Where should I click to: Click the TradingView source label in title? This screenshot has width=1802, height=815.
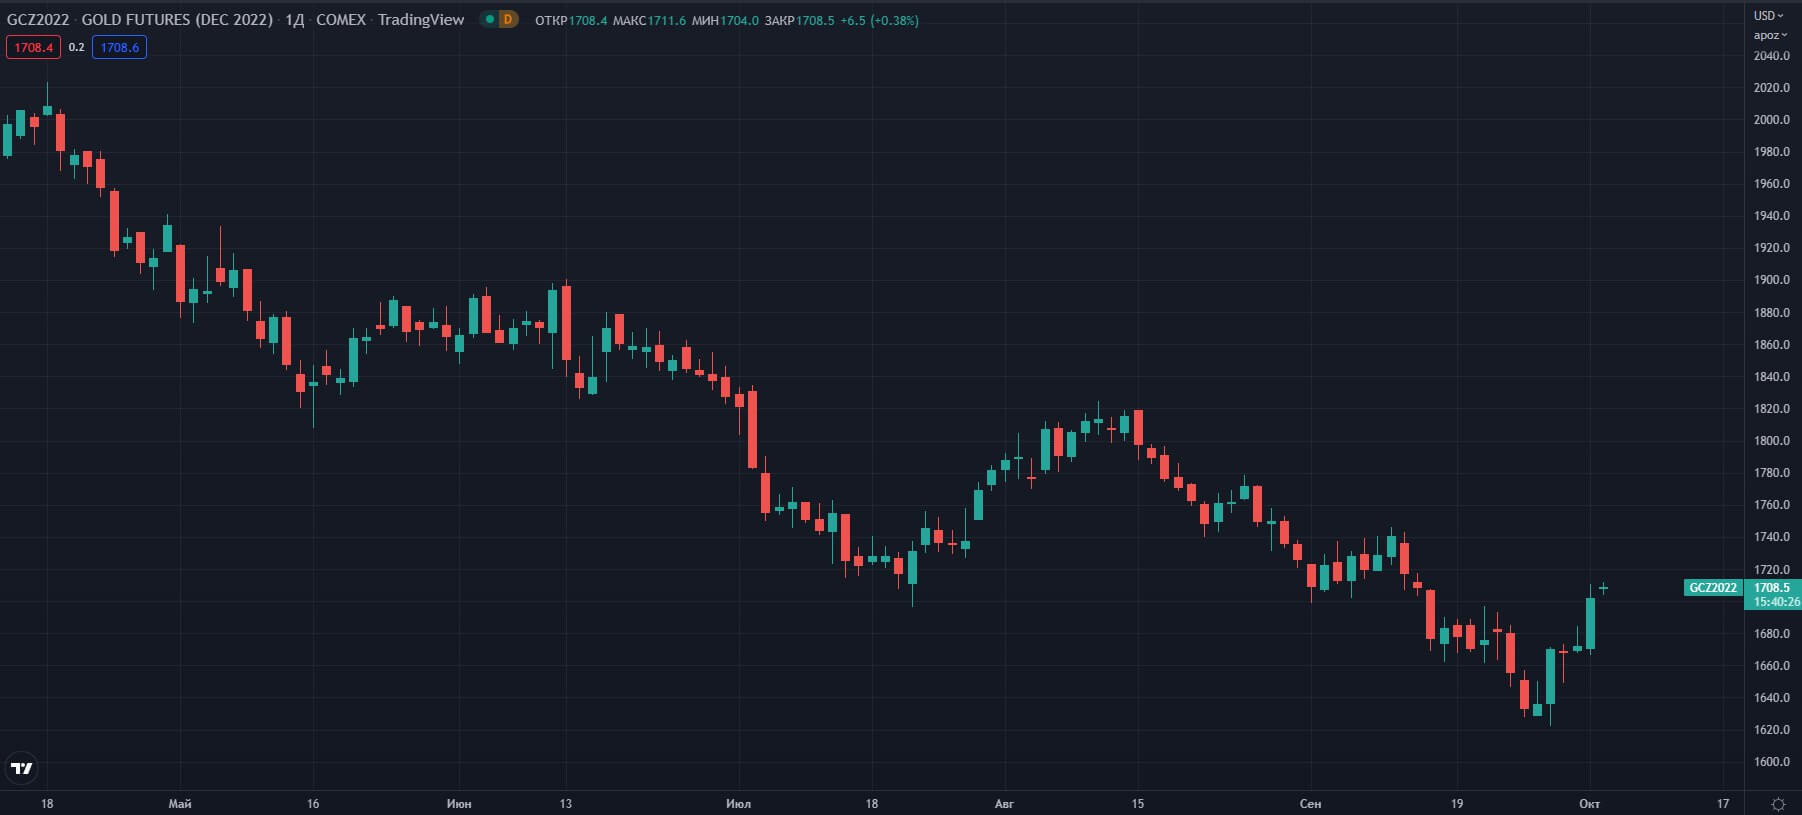point(421,19)
